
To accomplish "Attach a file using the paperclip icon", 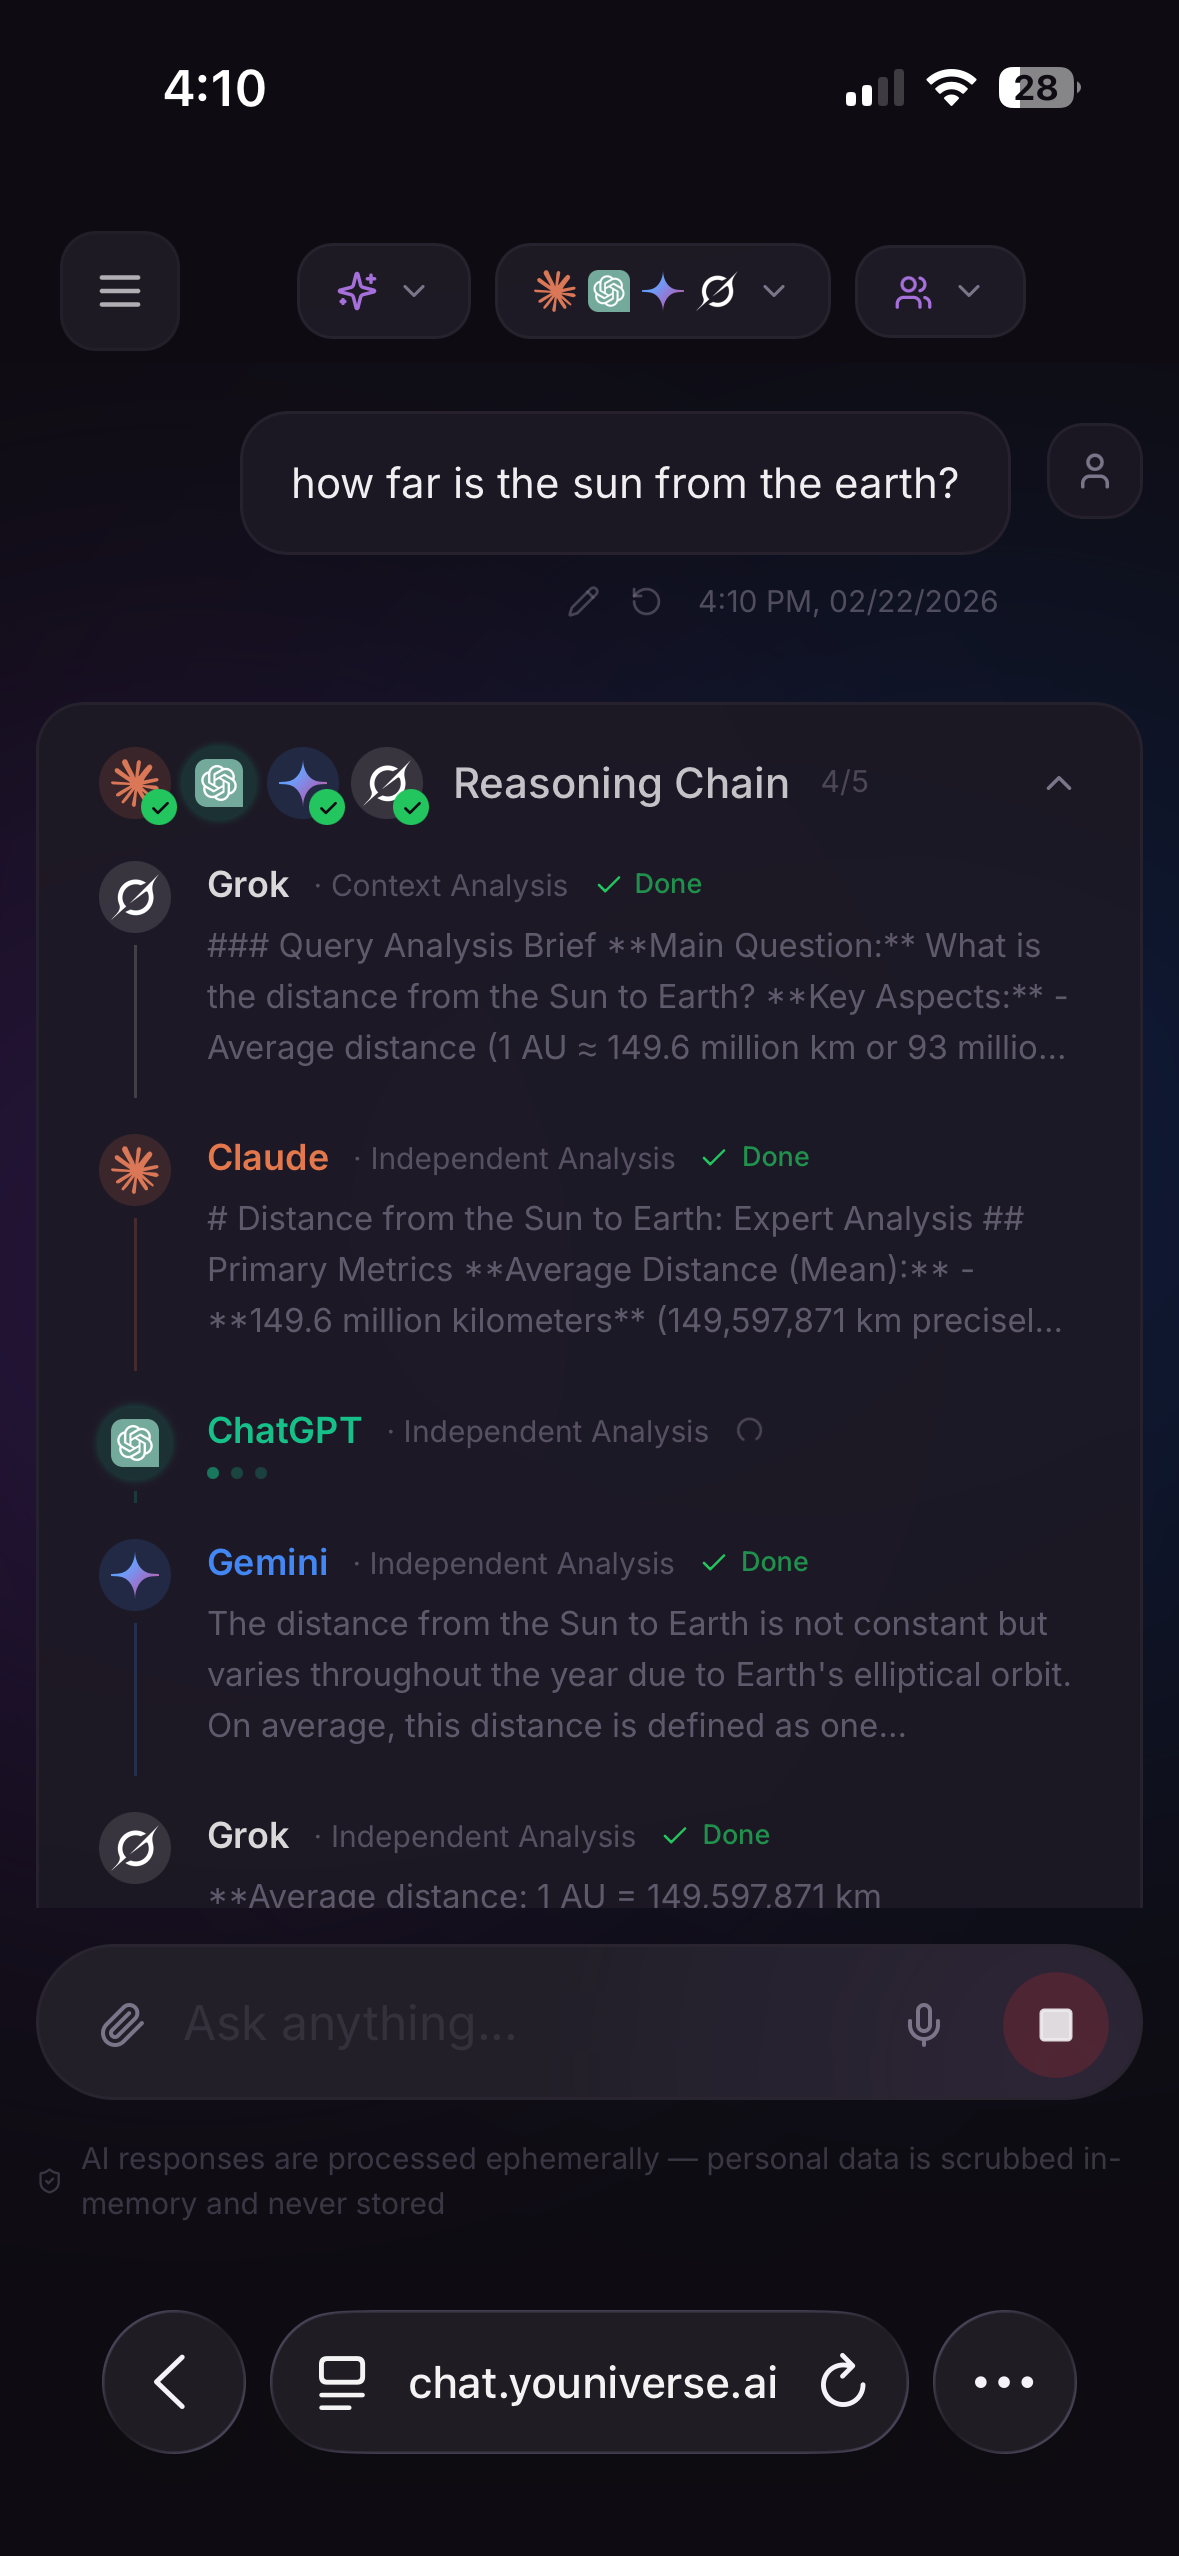I will 122,2022.
